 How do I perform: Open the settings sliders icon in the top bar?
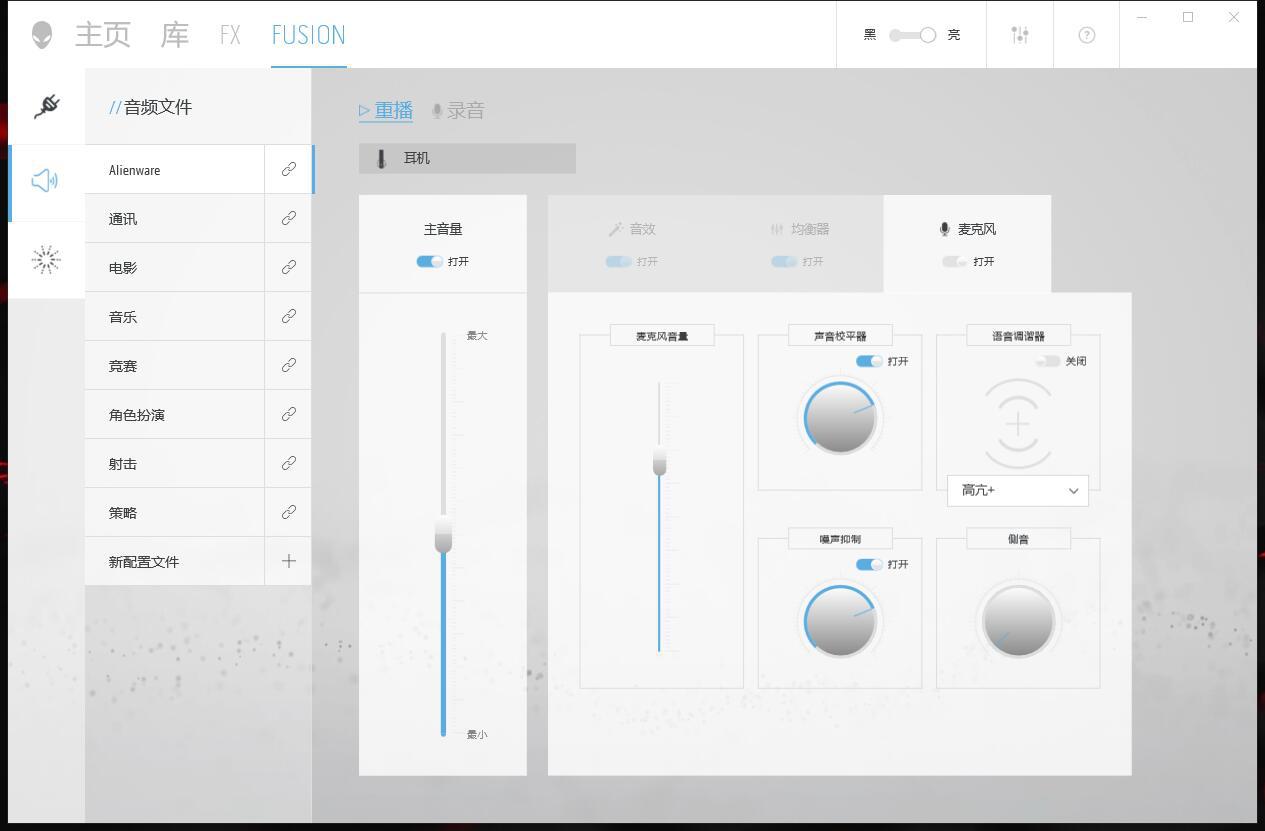(1019, 35)
